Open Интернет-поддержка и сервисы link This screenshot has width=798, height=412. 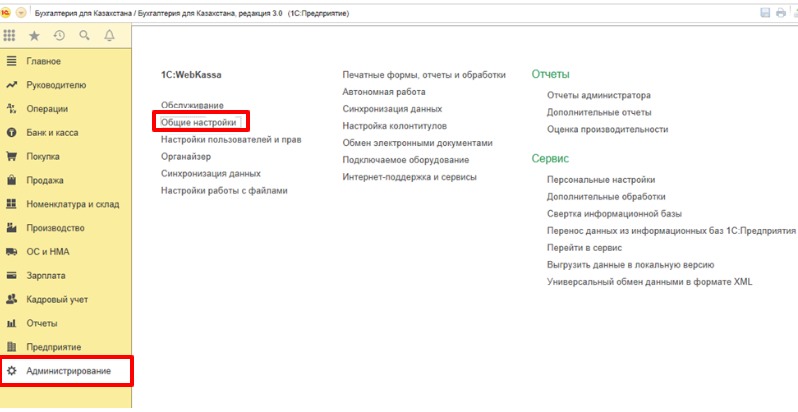(410, 177)
